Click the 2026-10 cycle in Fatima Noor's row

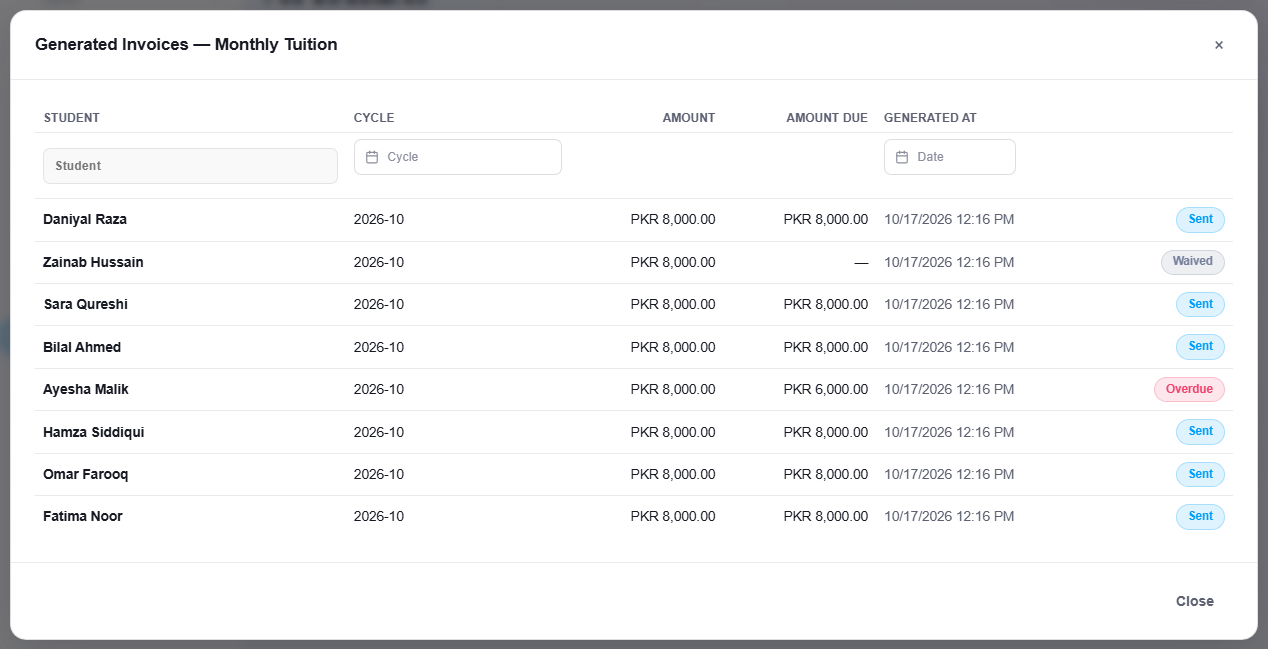pos(379,516)
